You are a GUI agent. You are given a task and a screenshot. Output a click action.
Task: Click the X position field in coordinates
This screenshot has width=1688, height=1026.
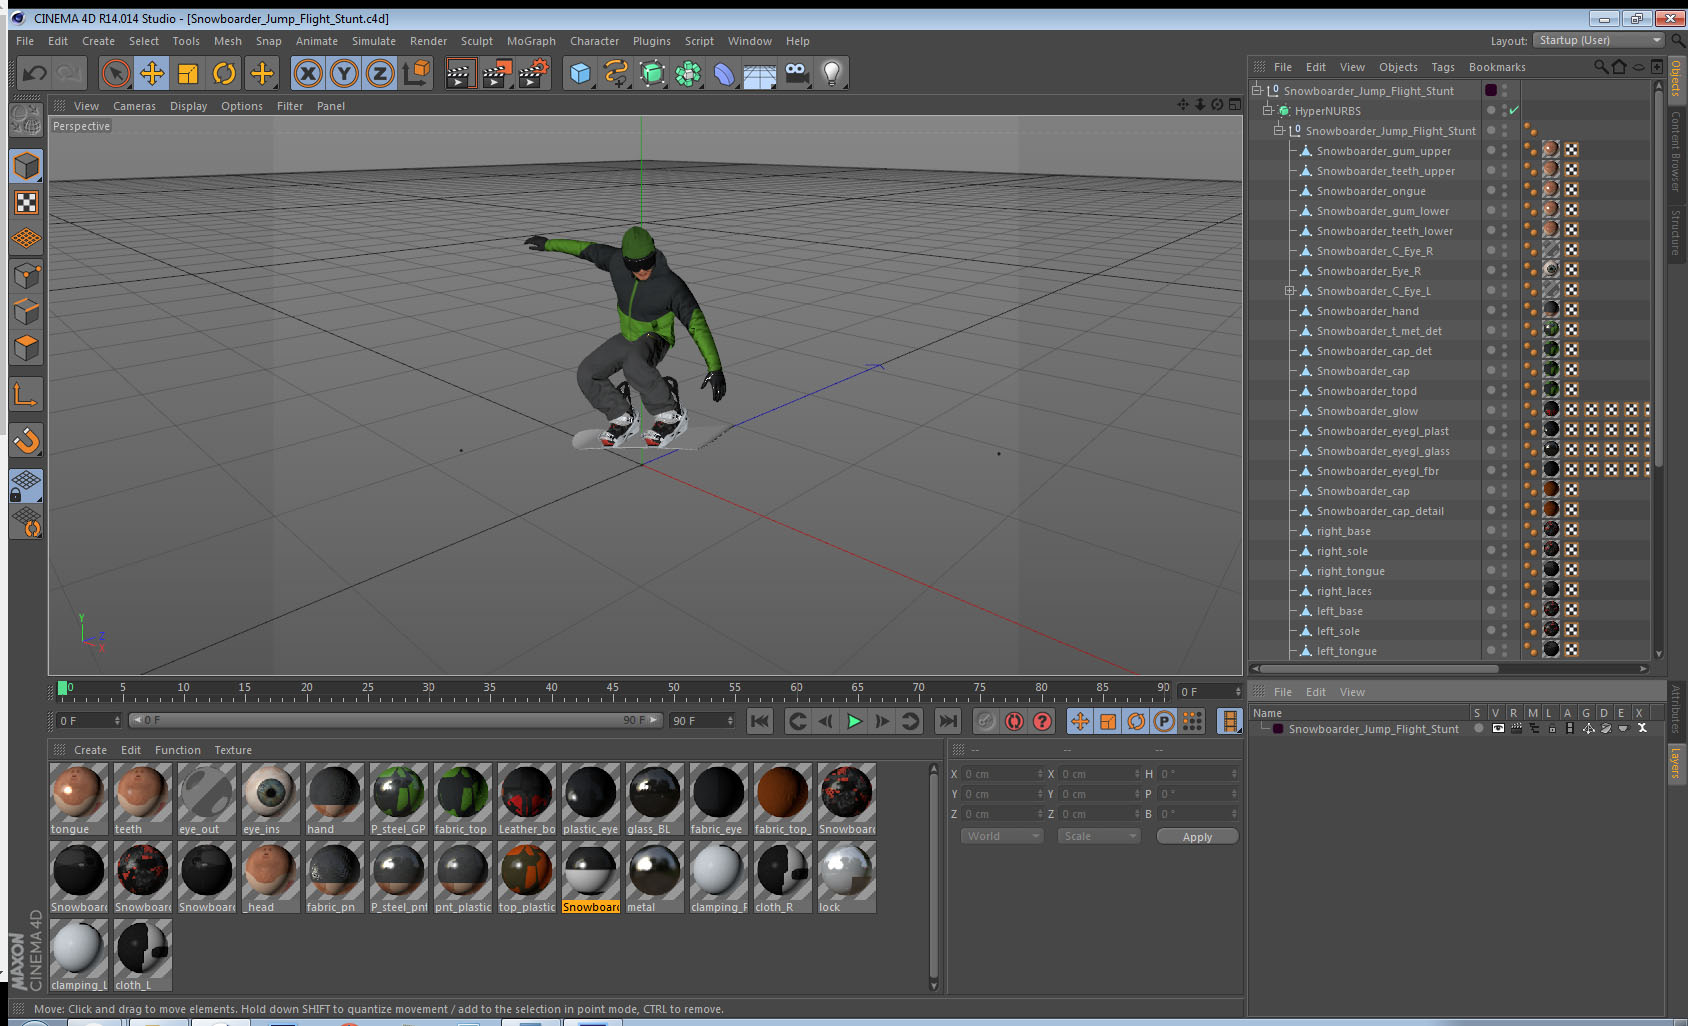pyautogui.click(x=1002, y=774)
